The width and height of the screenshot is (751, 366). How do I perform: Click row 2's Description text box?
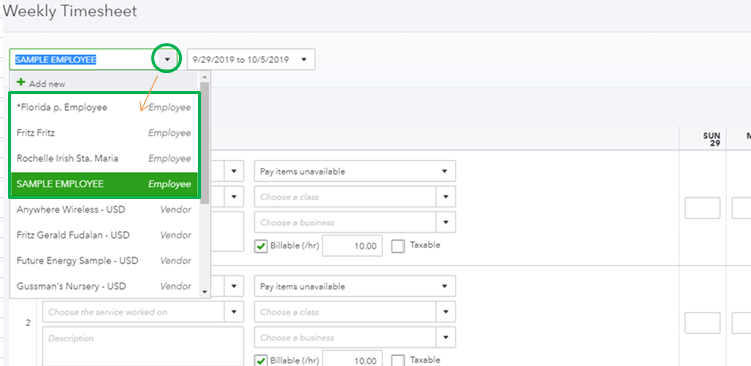coord(143,346)
